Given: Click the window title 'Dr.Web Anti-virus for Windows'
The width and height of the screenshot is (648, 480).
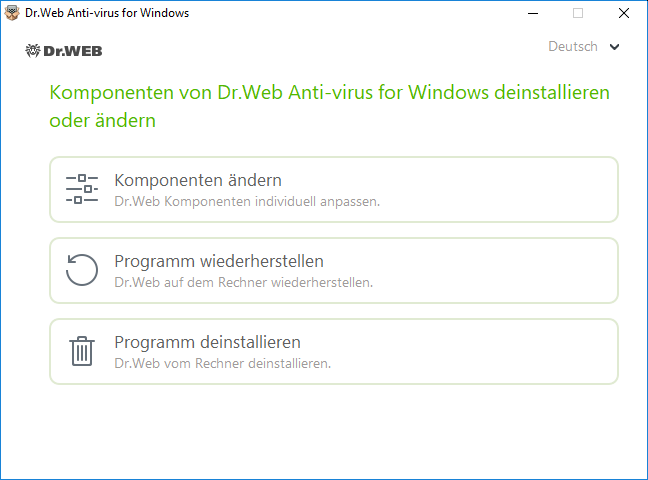Looking at the screenshot, I should point(107,13).
